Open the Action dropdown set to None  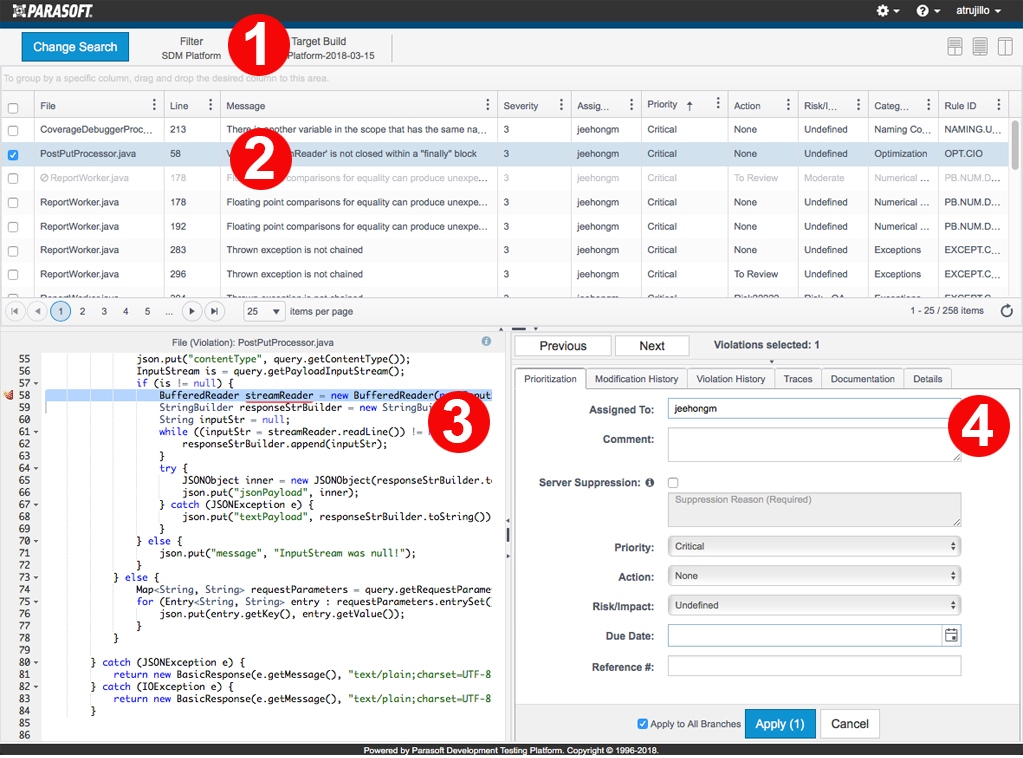pos(814,575)
